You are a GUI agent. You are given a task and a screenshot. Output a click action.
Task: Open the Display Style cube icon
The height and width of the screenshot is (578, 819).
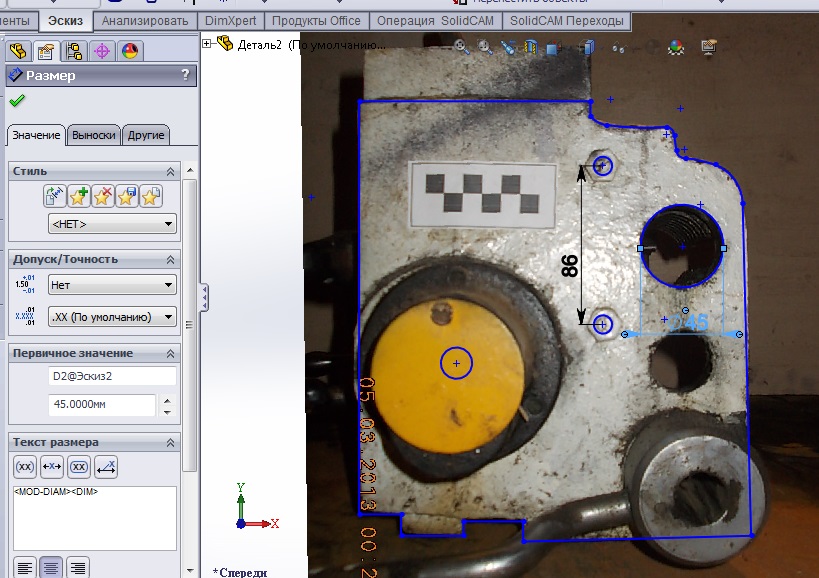(589, 48)
